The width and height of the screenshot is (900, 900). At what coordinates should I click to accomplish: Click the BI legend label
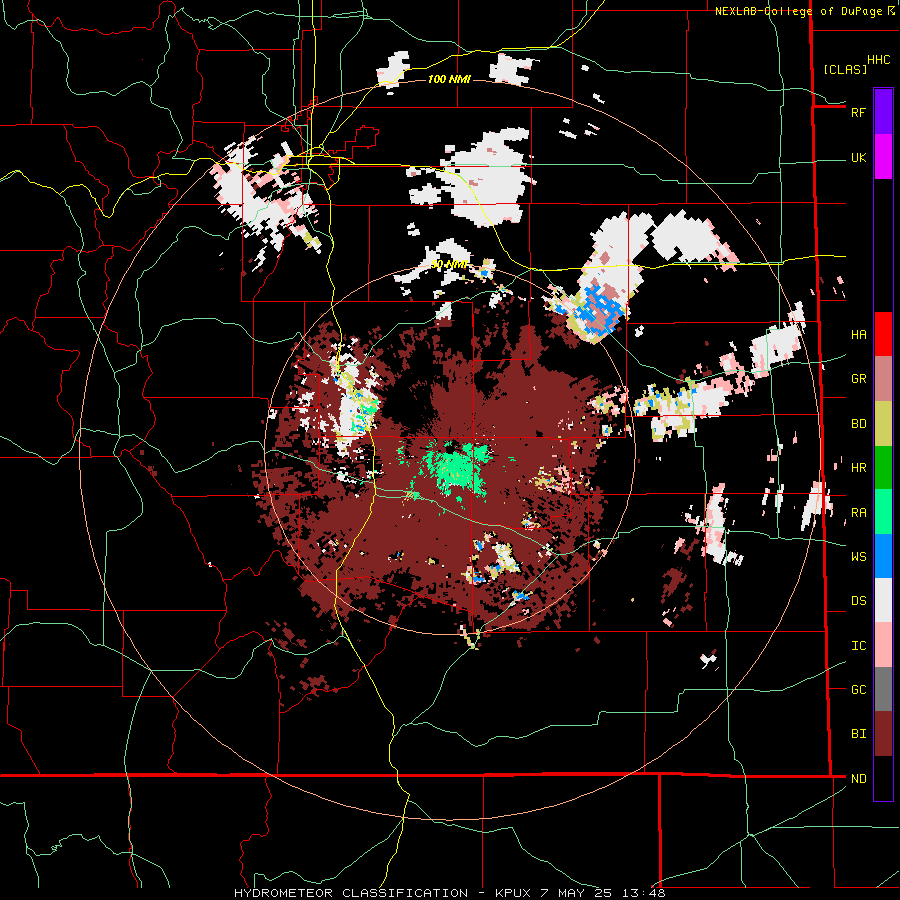pos(858,734)
